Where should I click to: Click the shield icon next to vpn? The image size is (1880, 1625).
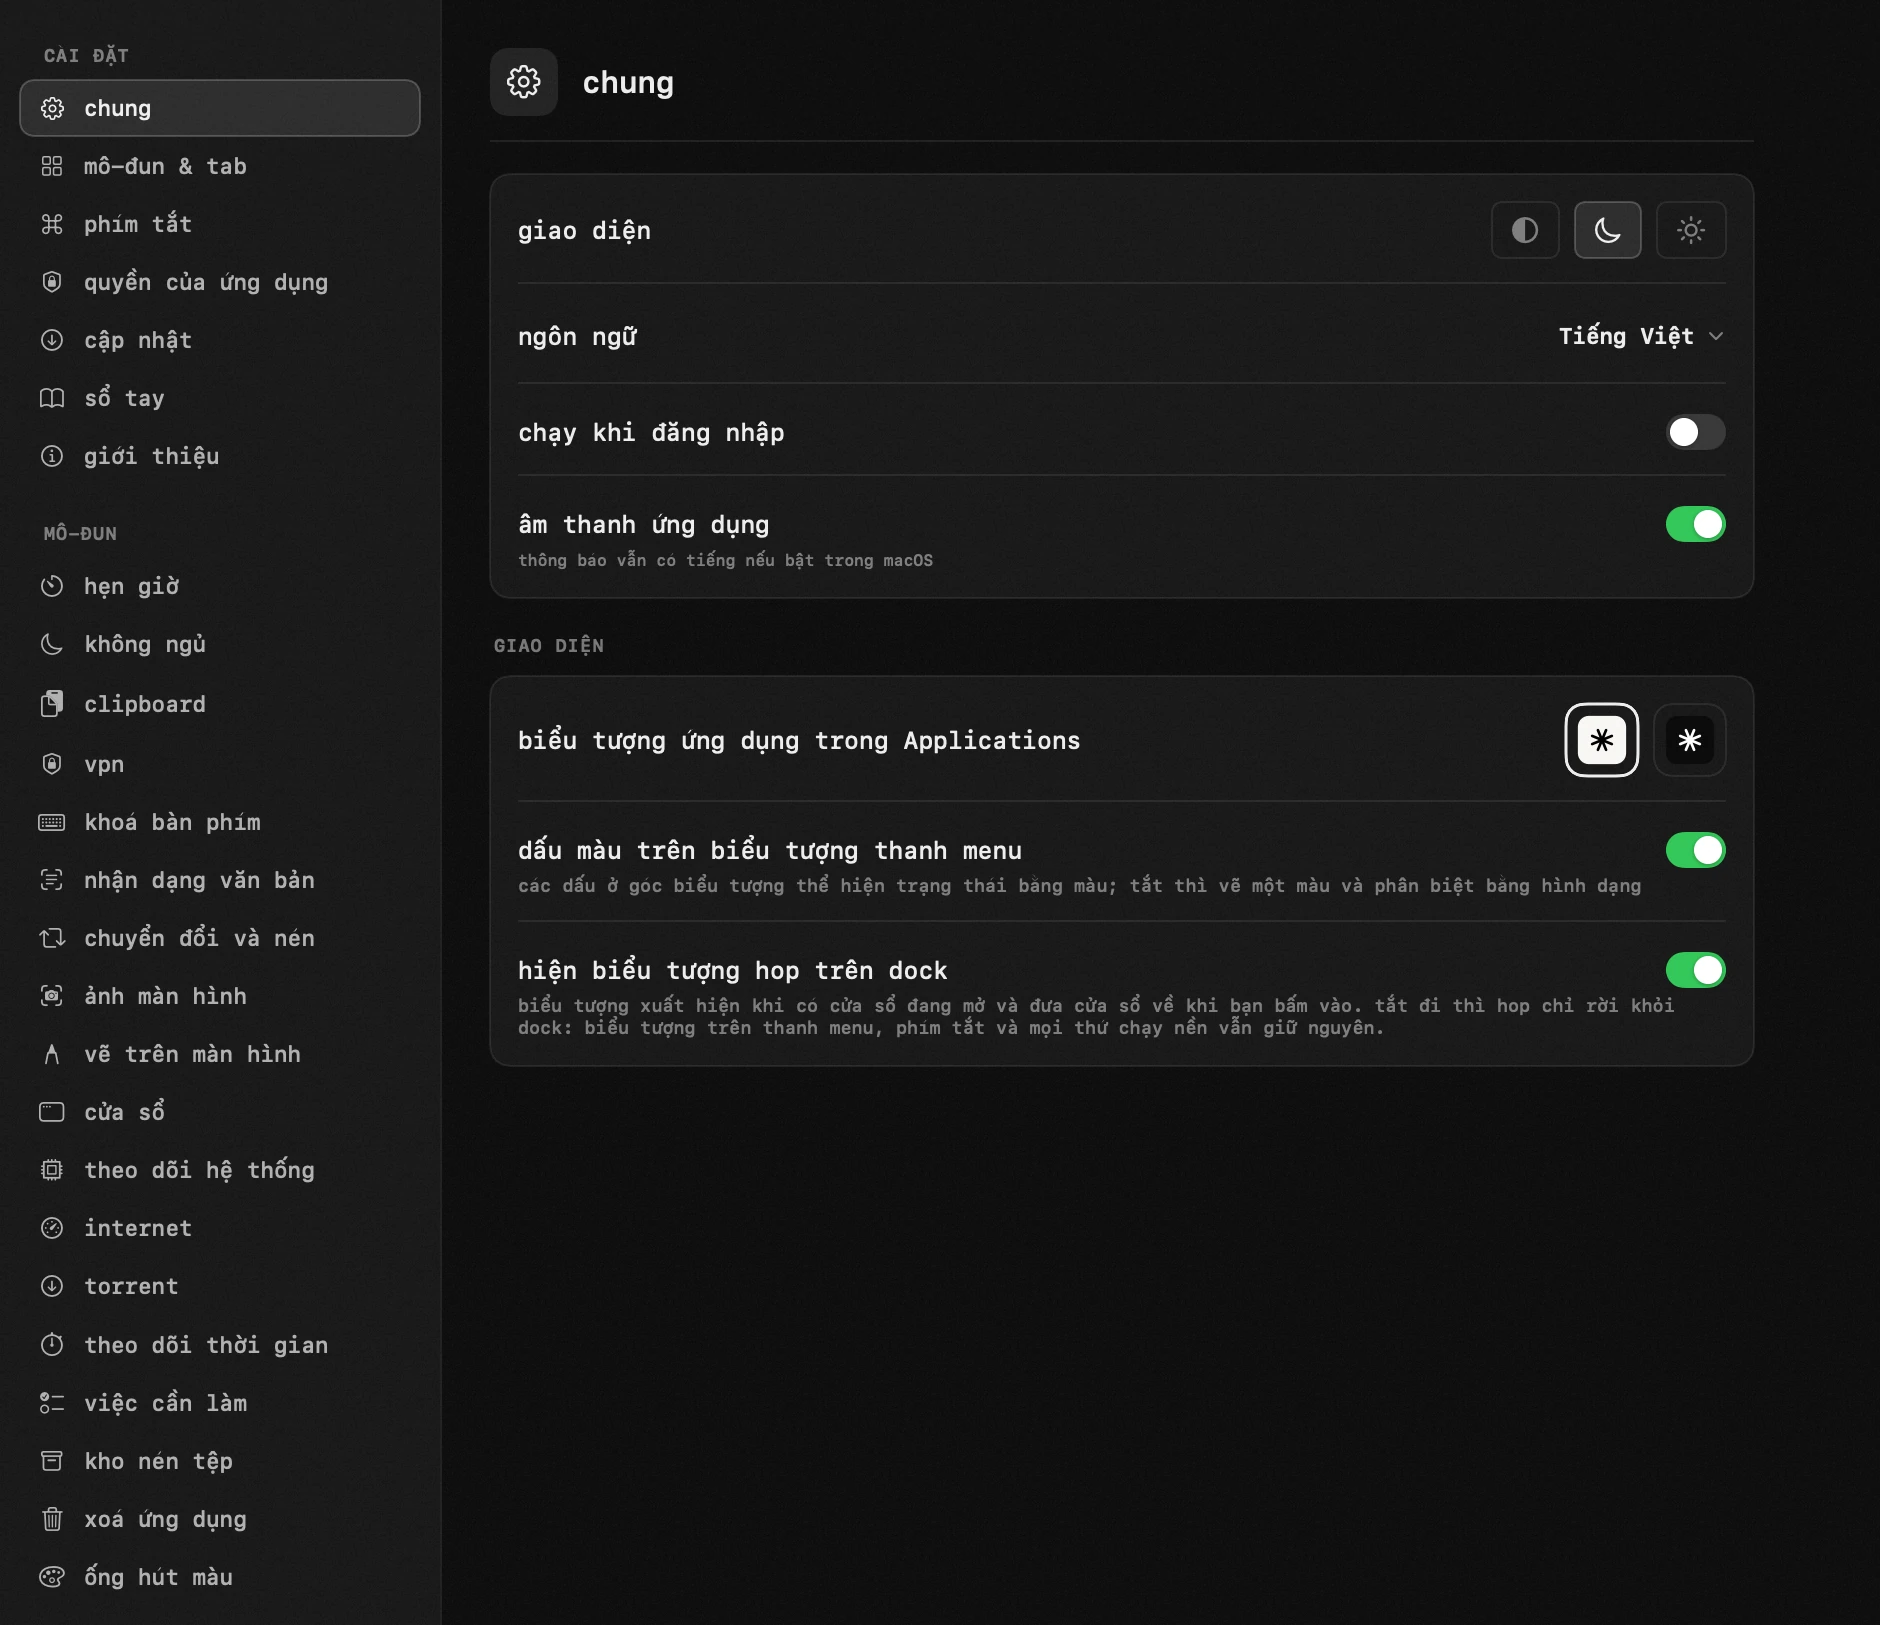tap(52, 764)
